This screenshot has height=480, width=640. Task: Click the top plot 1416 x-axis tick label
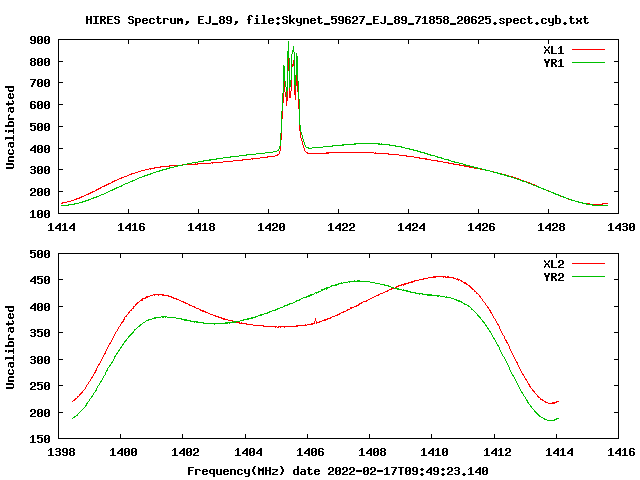click(131, 227)
